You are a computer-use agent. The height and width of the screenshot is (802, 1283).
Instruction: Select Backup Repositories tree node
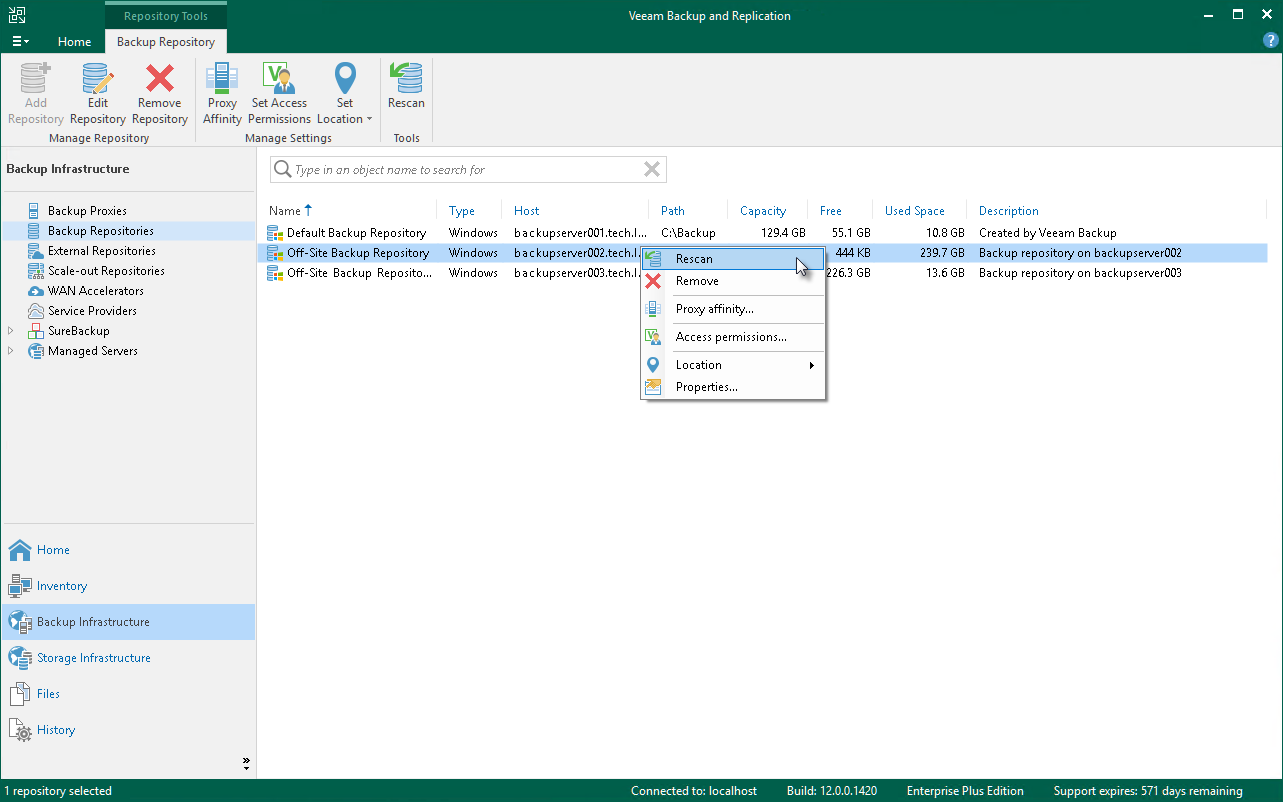(x=101, y=231)
